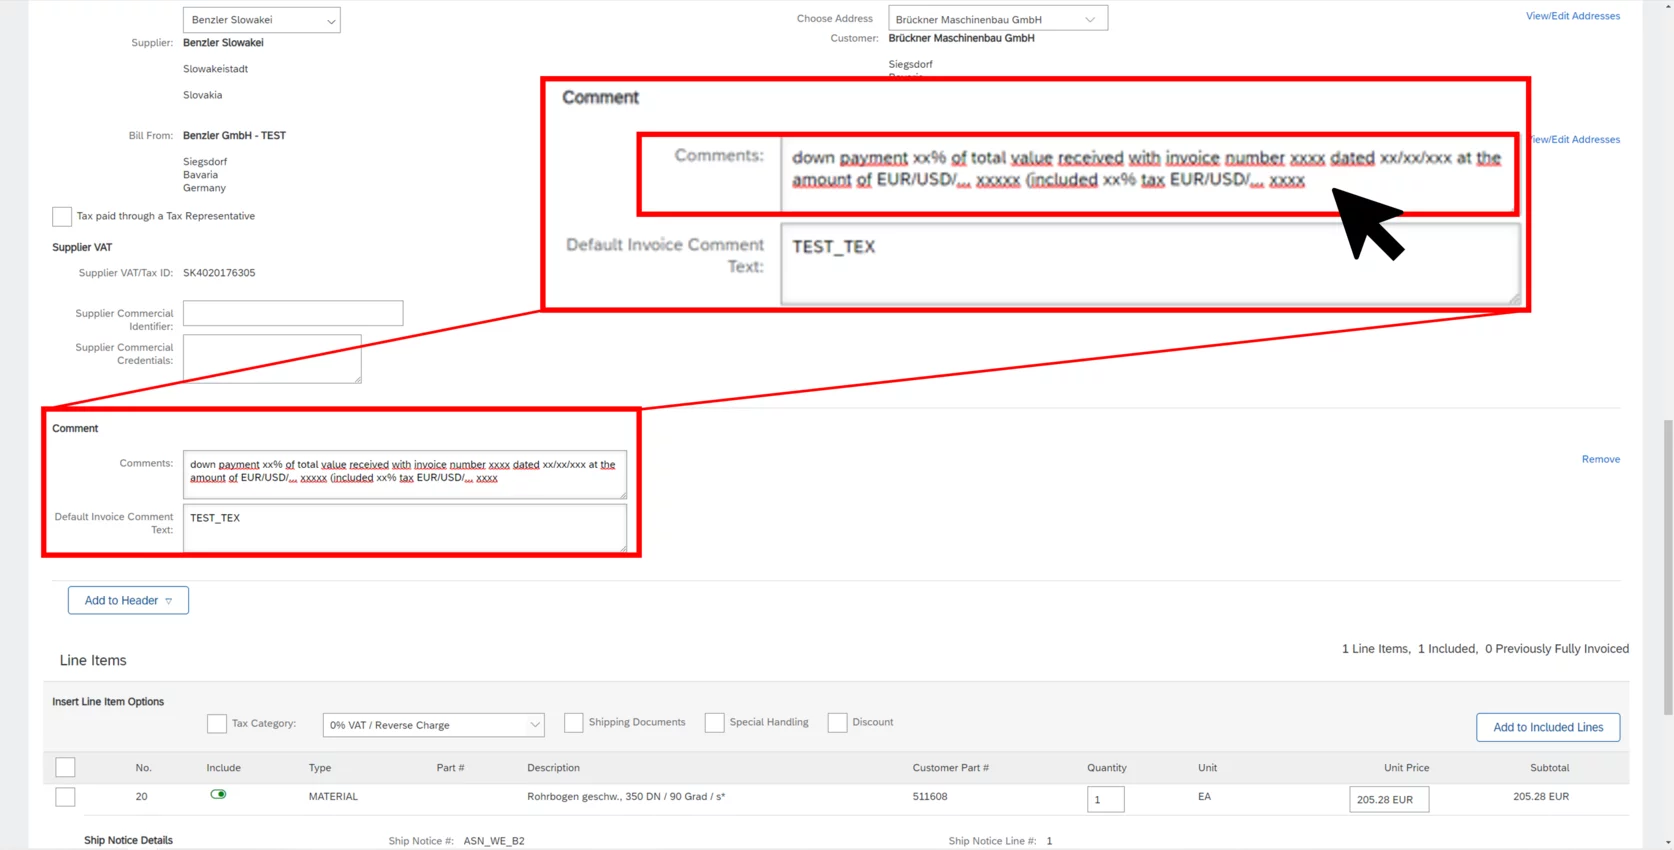This screenshot has height=850, width=1674.
Task: Click the Supplier VAT/Tax ID value SK4020176305
Action: (219, 273)
